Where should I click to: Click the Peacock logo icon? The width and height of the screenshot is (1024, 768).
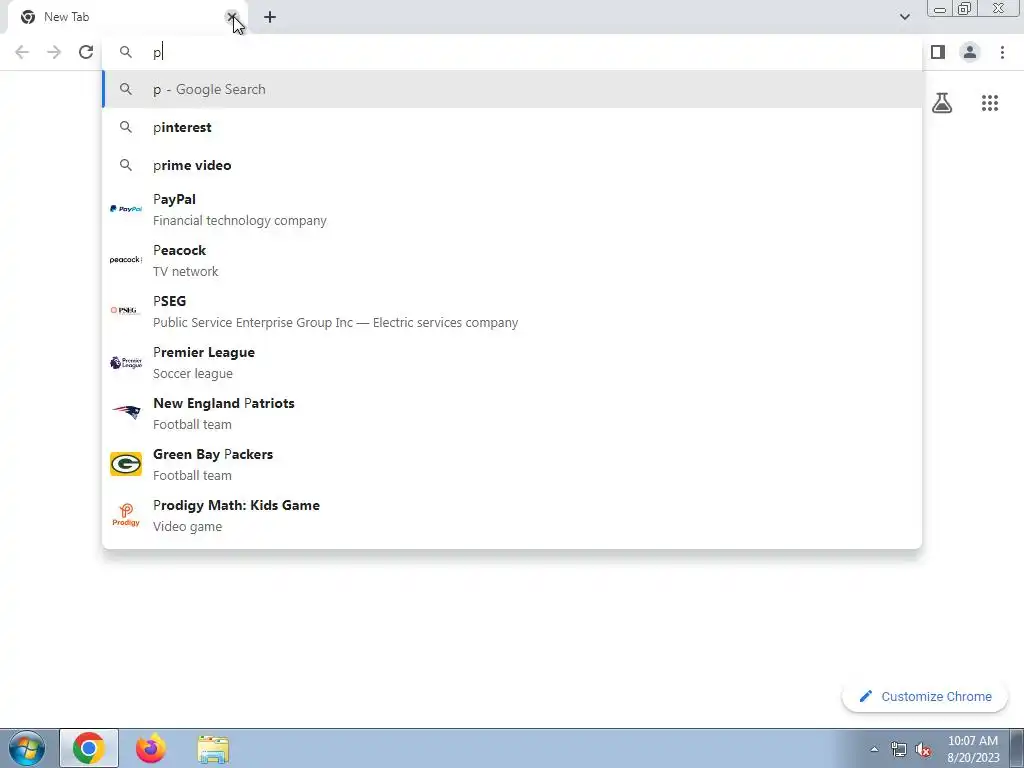point(126,260)
